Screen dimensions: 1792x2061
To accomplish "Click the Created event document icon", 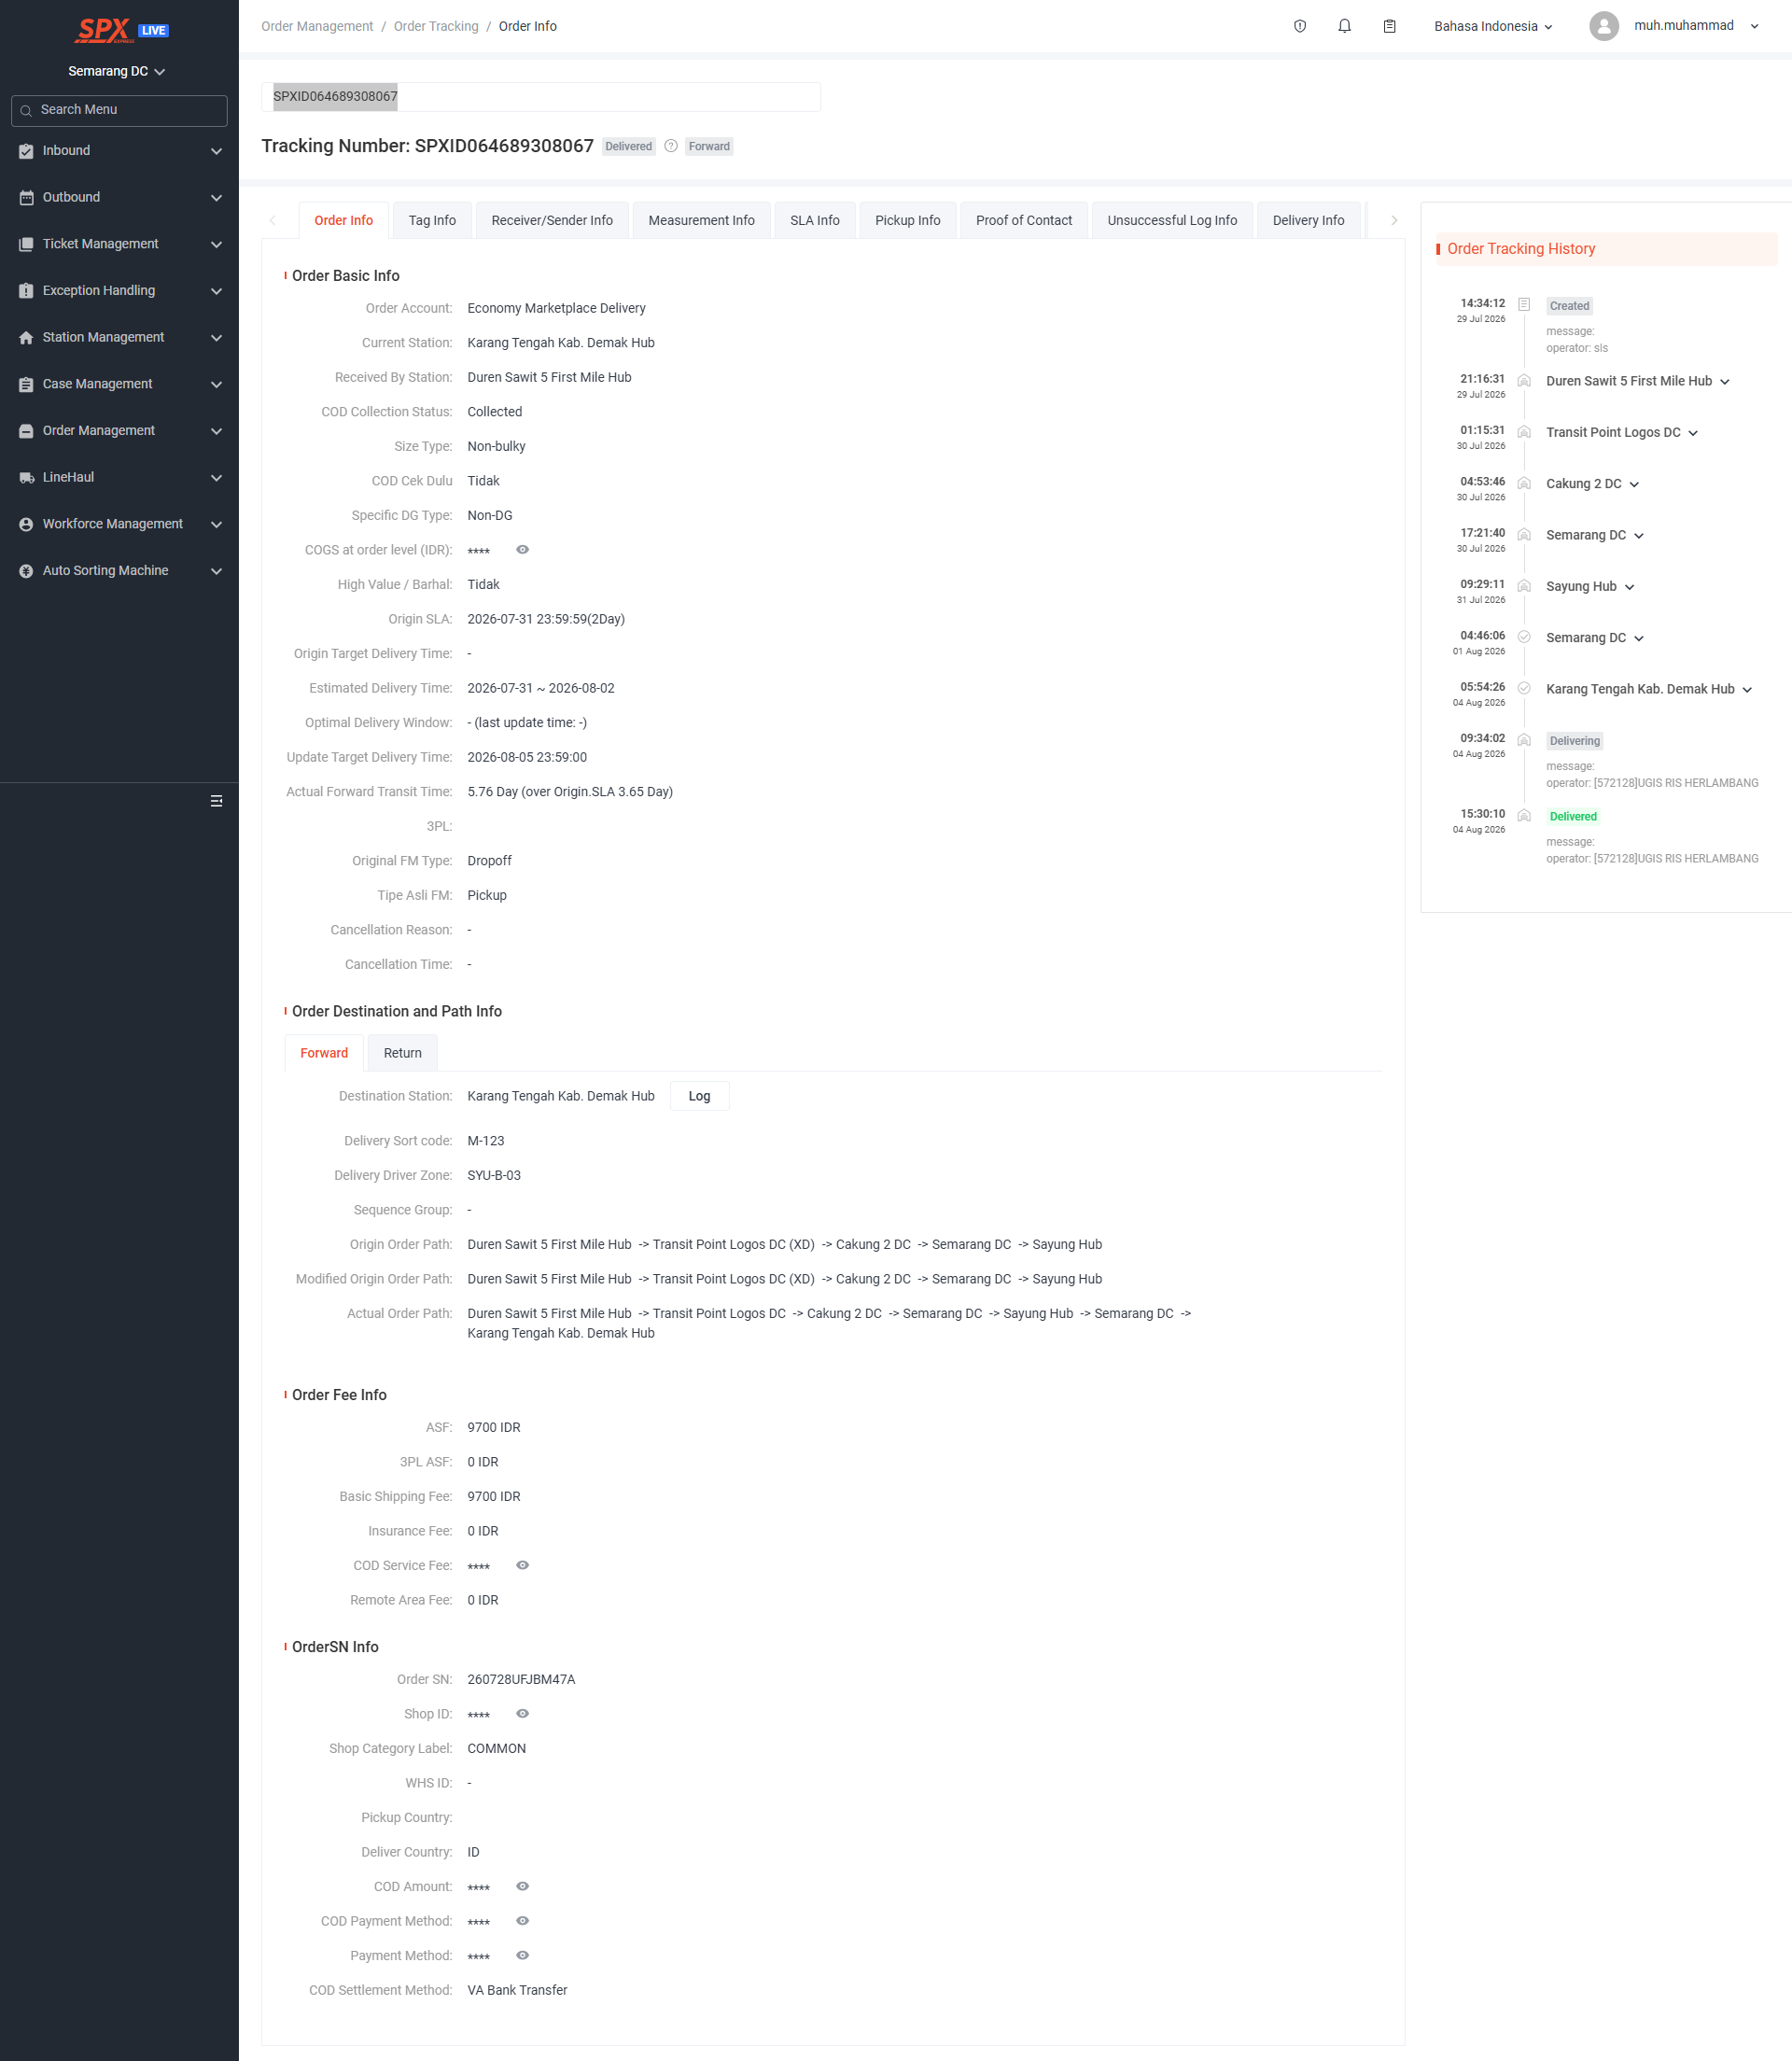I will 1523,304.
